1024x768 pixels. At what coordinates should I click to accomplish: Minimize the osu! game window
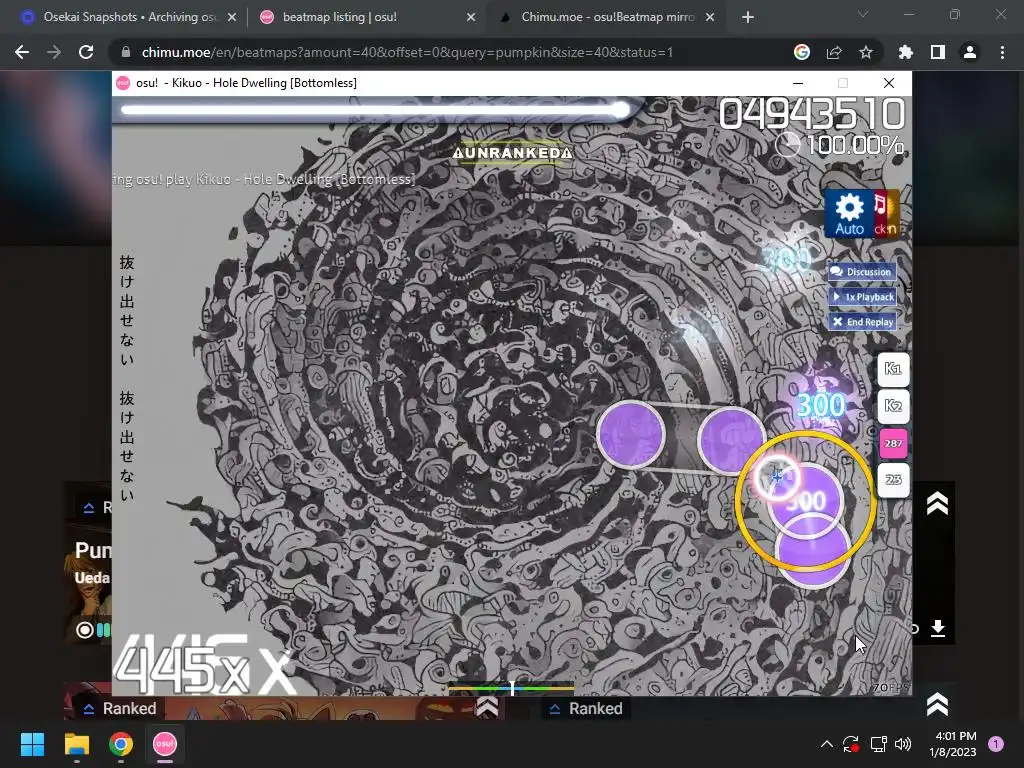pos(798,83)
